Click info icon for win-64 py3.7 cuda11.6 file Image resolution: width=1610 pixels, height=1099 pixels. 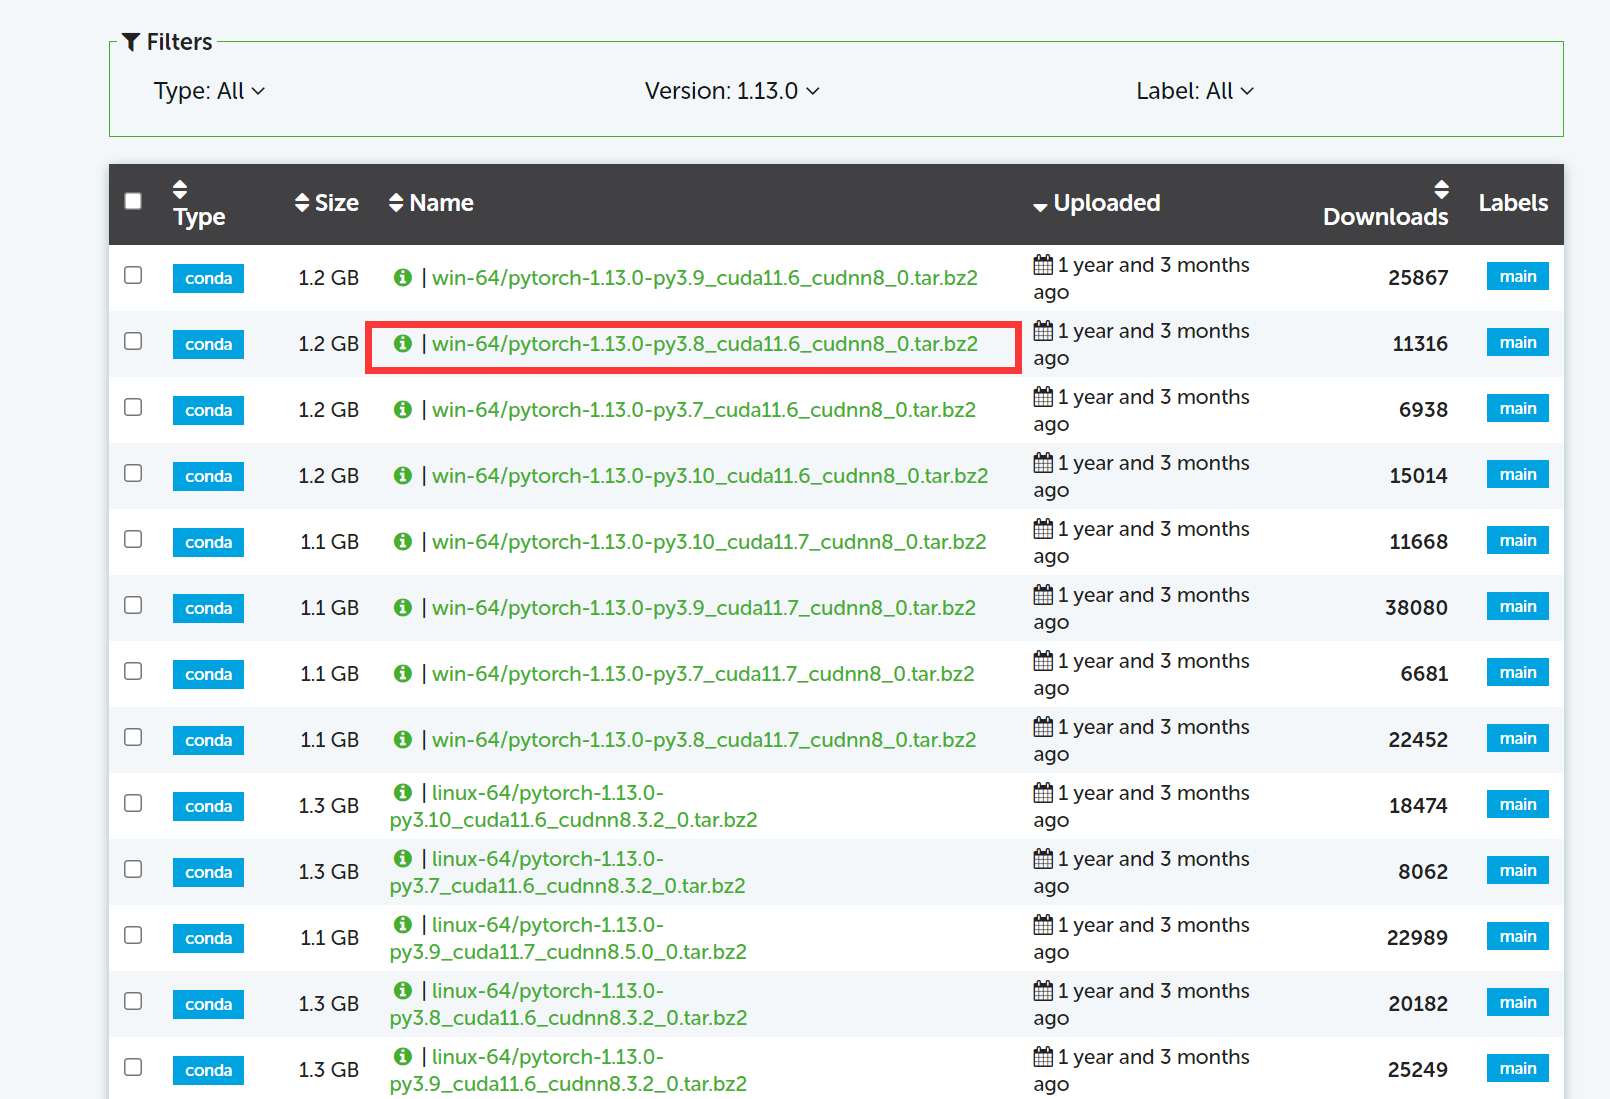[x=403, y=409]
